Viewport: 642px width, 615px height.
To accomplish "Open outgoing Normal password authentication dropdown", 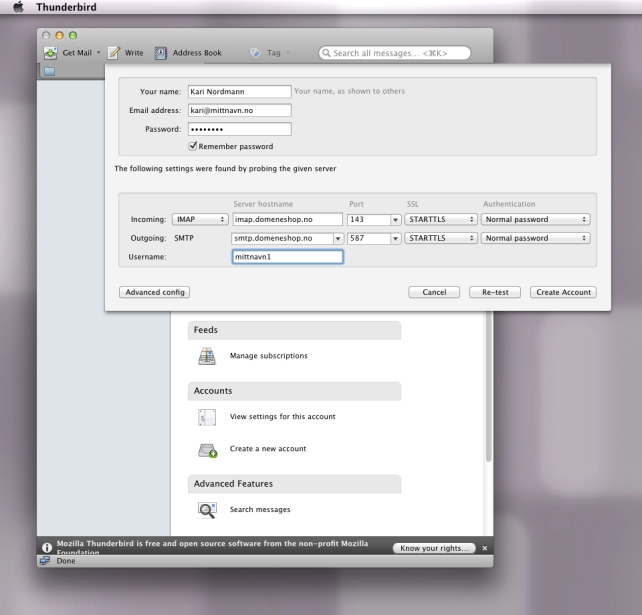I will 536,238.
